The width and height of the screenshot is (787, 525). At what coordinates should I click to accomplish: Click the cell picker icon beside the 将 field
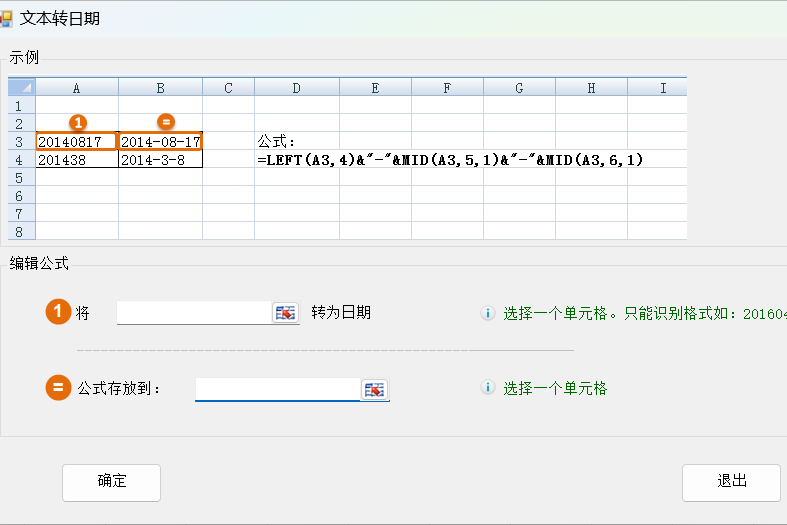tap(286, 313)
